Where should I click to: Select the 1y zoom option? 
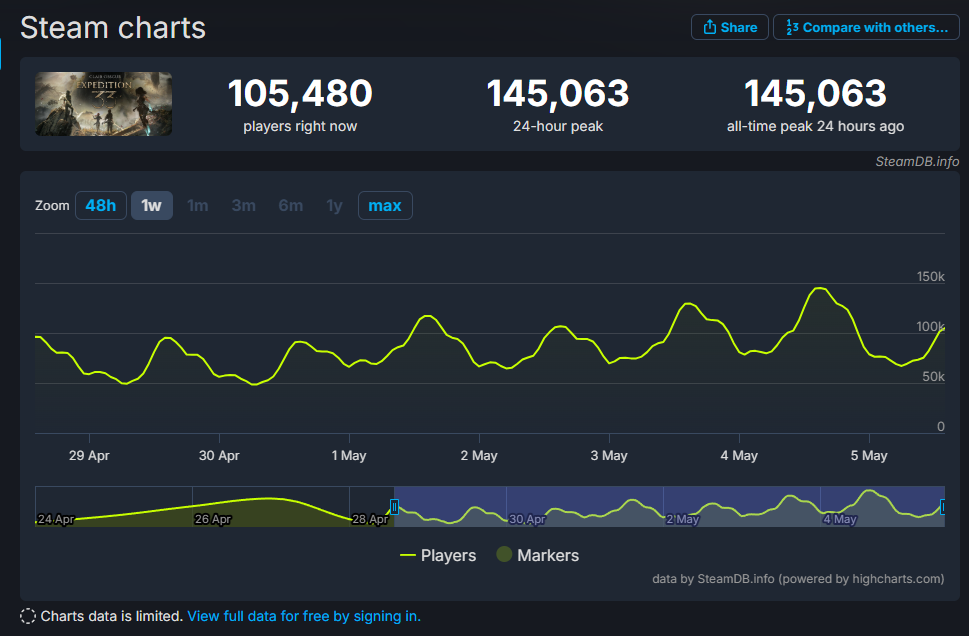(x=334, y=205)
